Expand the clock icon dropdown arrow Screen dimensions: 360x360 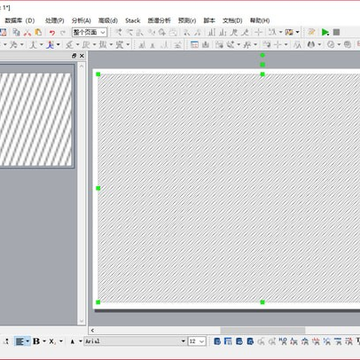[x=339, y=44]
